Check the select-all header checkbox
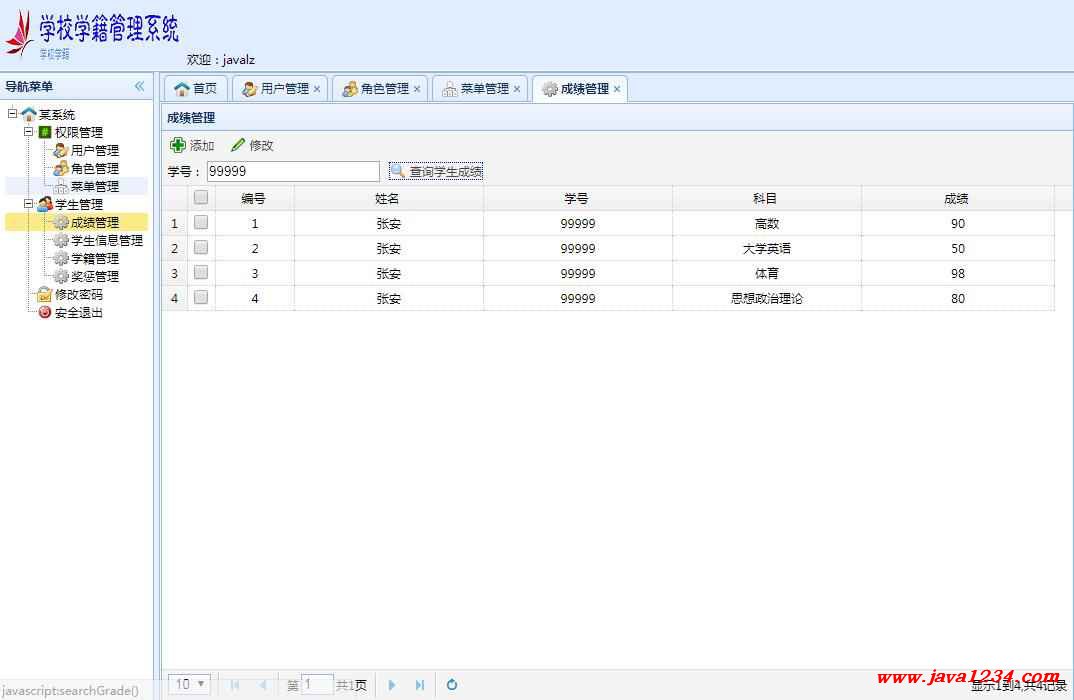 201,197
